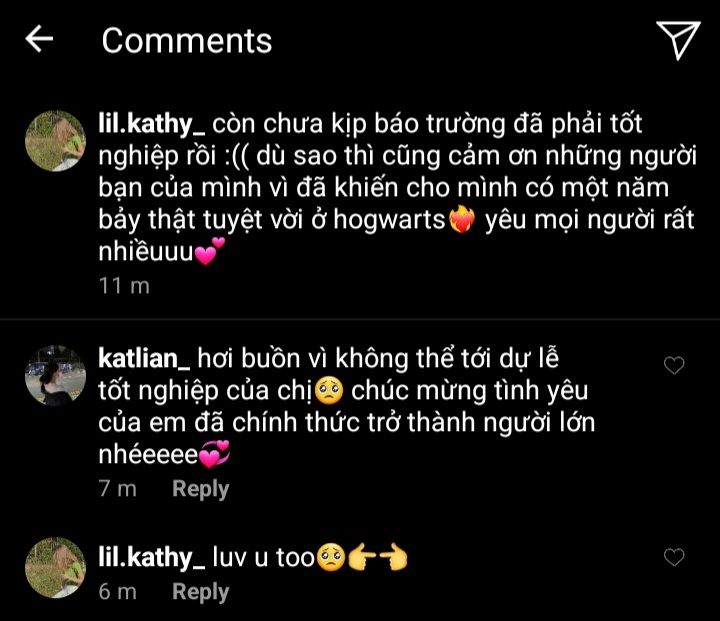Click the Comments header title

[187, 40]
